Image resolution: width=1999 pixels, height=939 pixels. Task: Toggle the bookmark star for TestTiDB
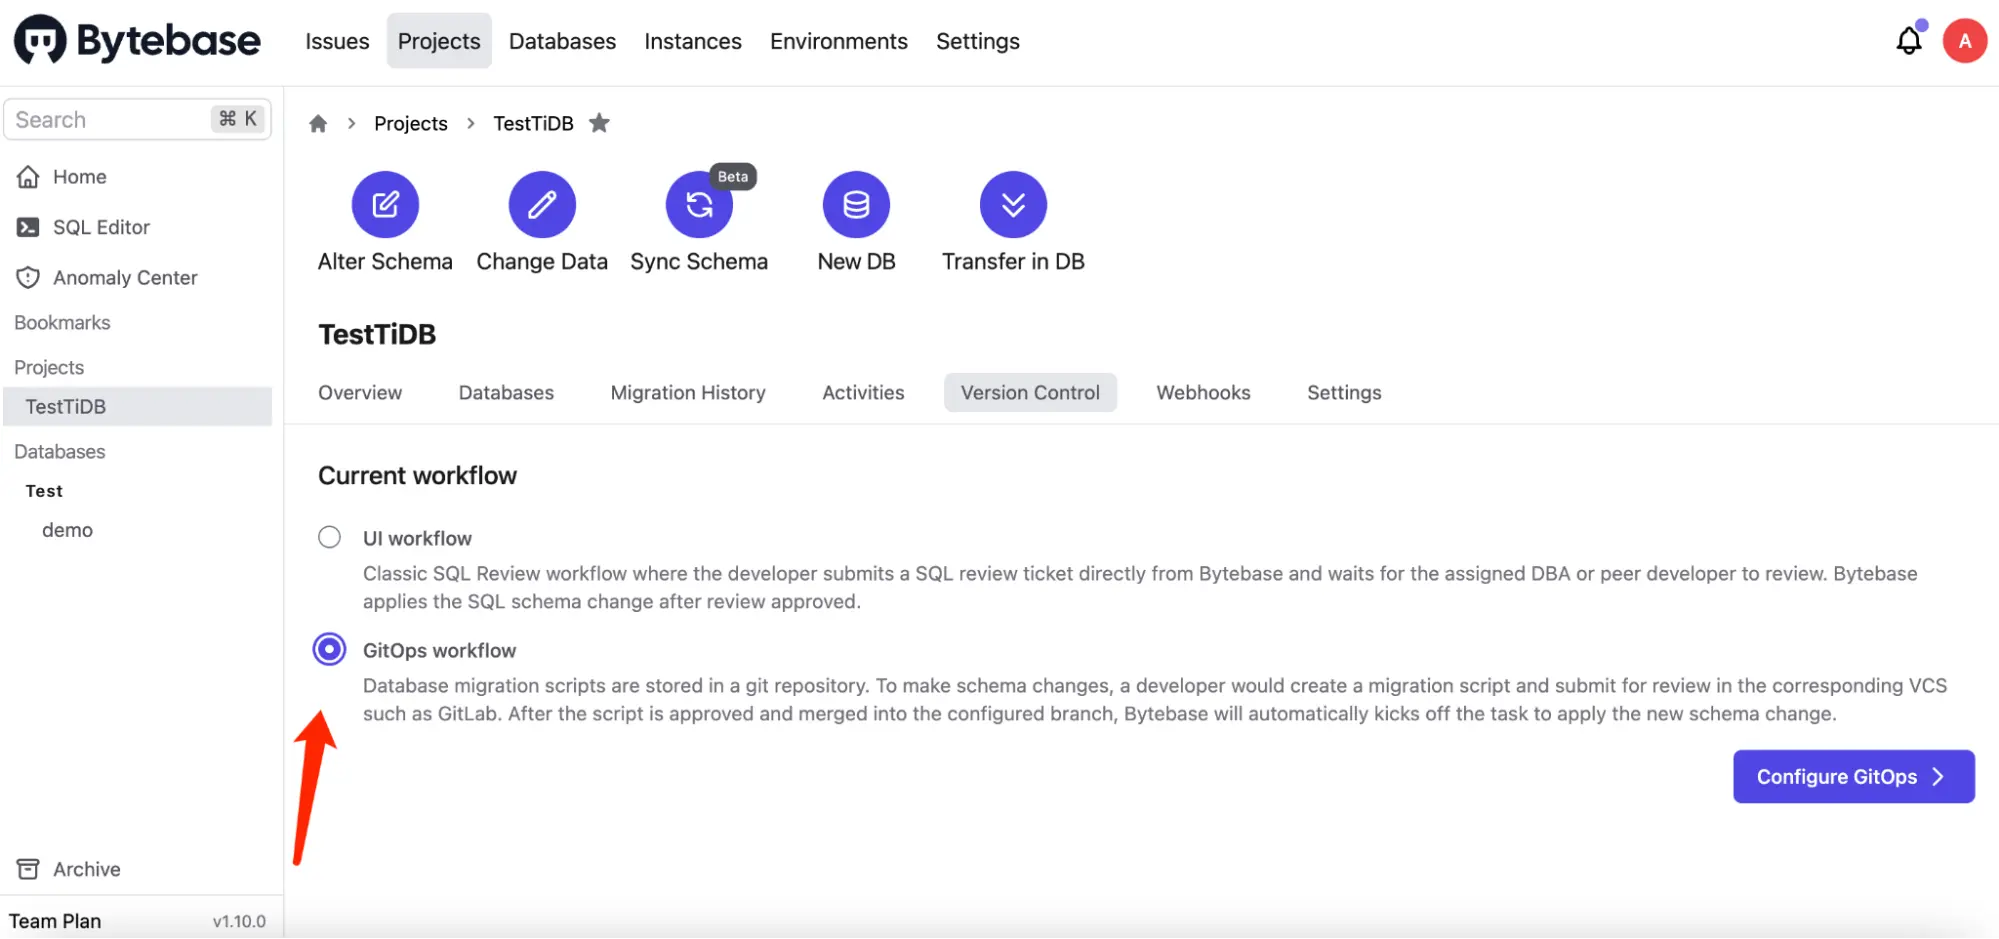coord(599,123)
